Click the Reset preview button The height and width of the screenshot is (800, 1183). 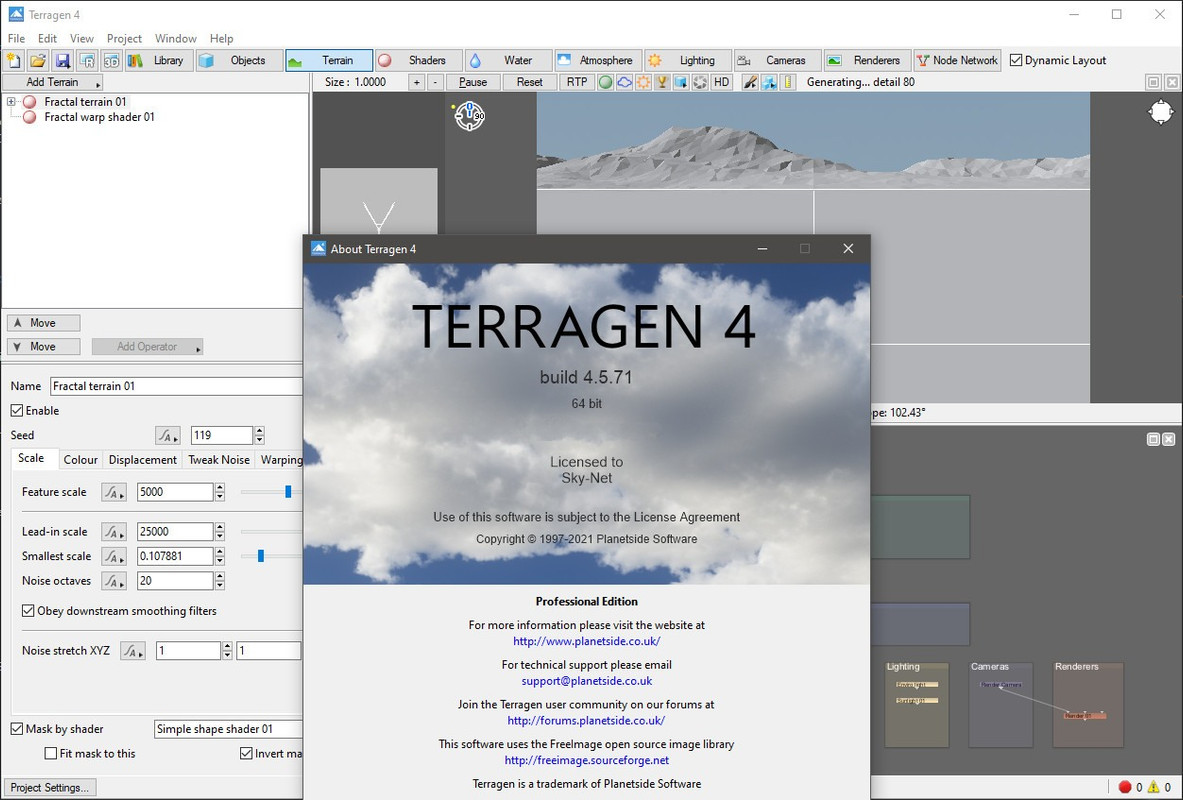click(530, 82)
